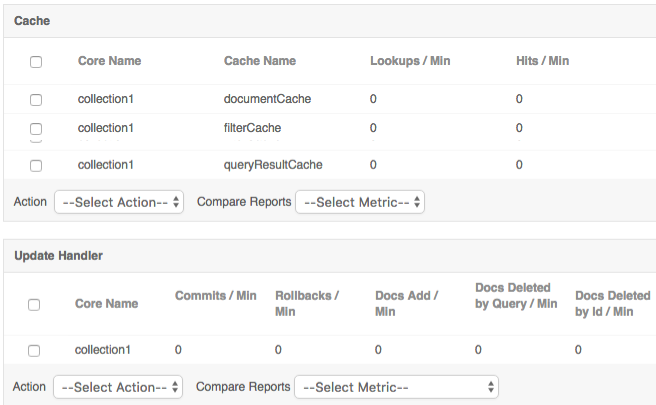
Task: Open the Cache Compare Reports metric dropdown
Action: 361,202
